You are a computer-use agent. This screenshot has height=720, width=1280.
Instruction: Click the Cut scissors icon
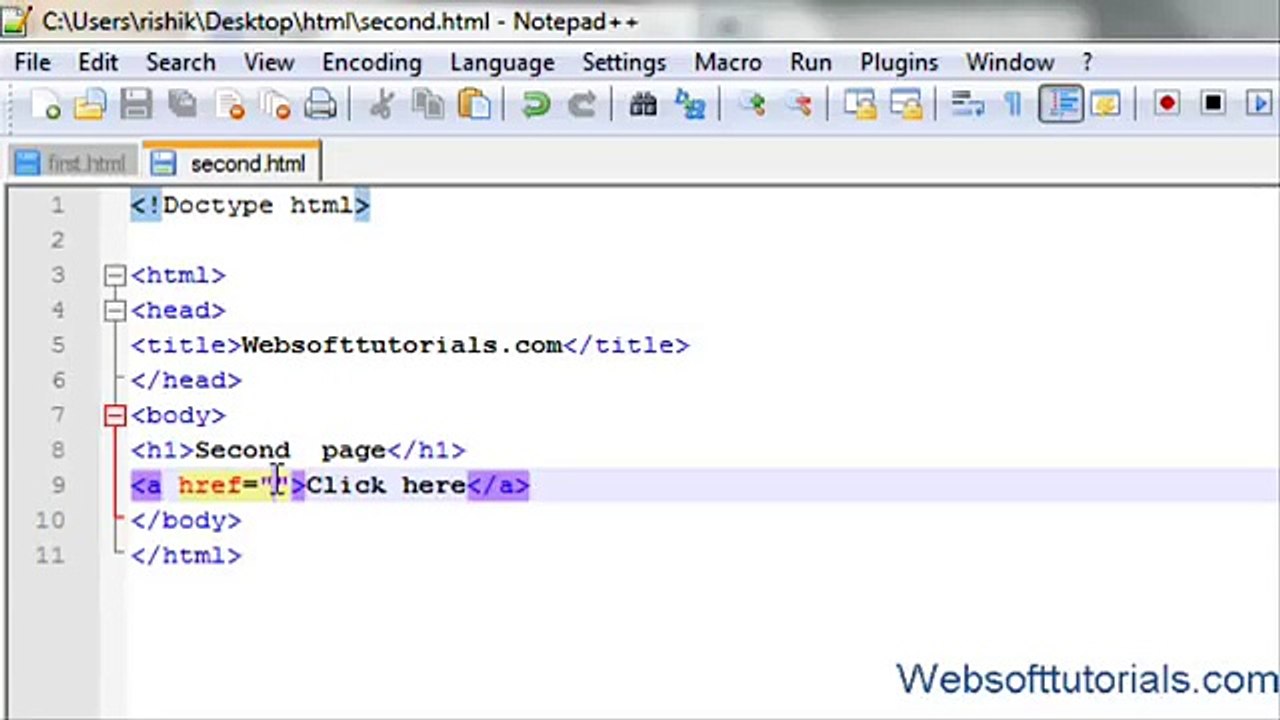click(x=381, y=104)
